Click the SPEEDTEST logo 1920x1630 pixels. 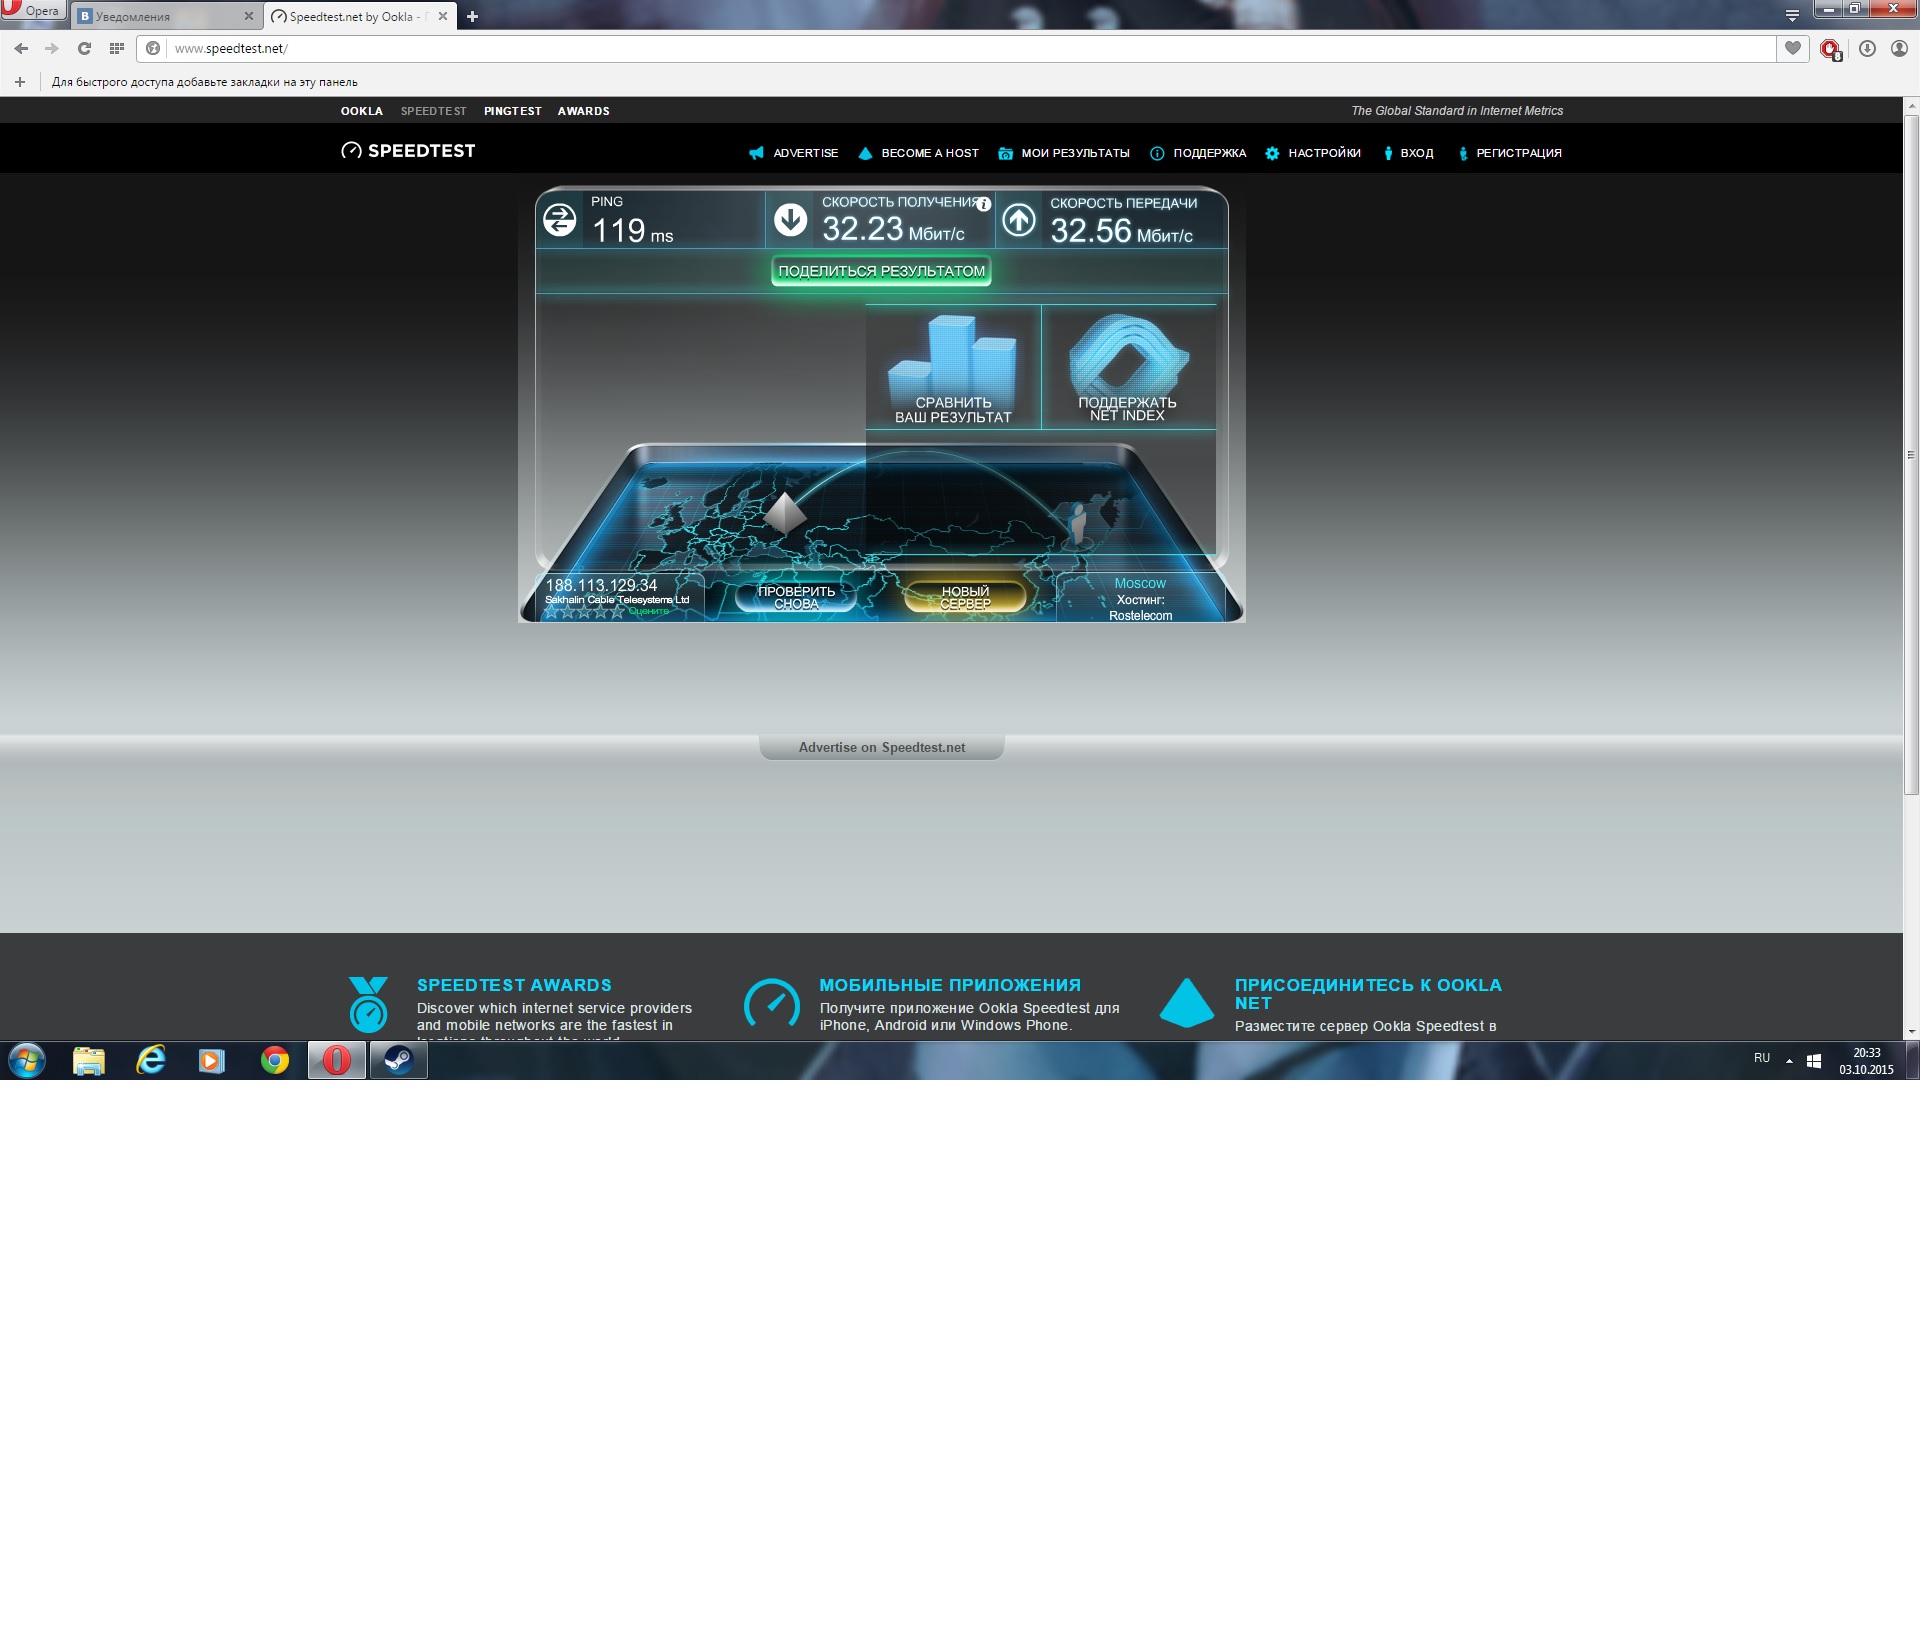coord(408,151)
